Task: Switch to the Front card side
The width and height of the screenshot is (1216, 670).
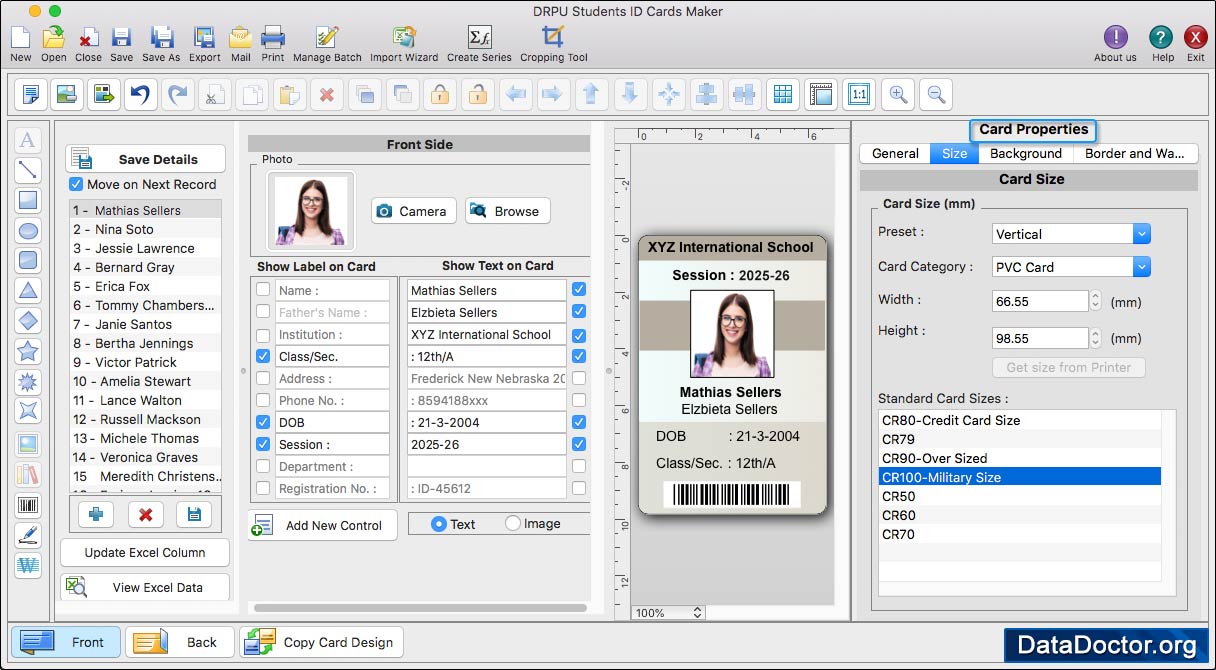Action: (x=66, y=642)
